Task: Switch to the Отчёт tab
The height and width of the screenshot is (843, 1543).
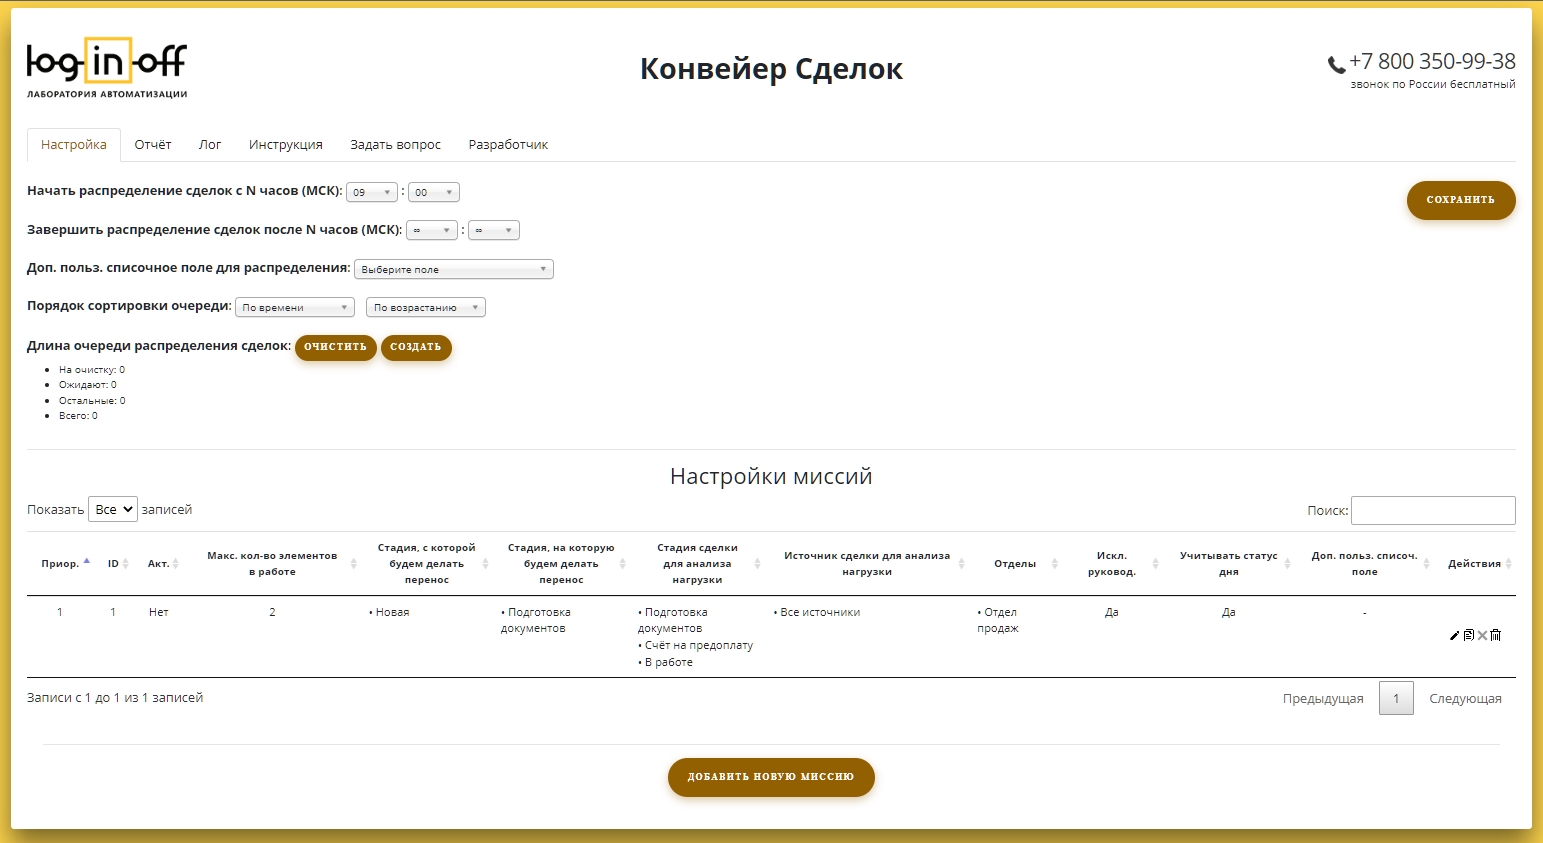Action: coord(153,145)
